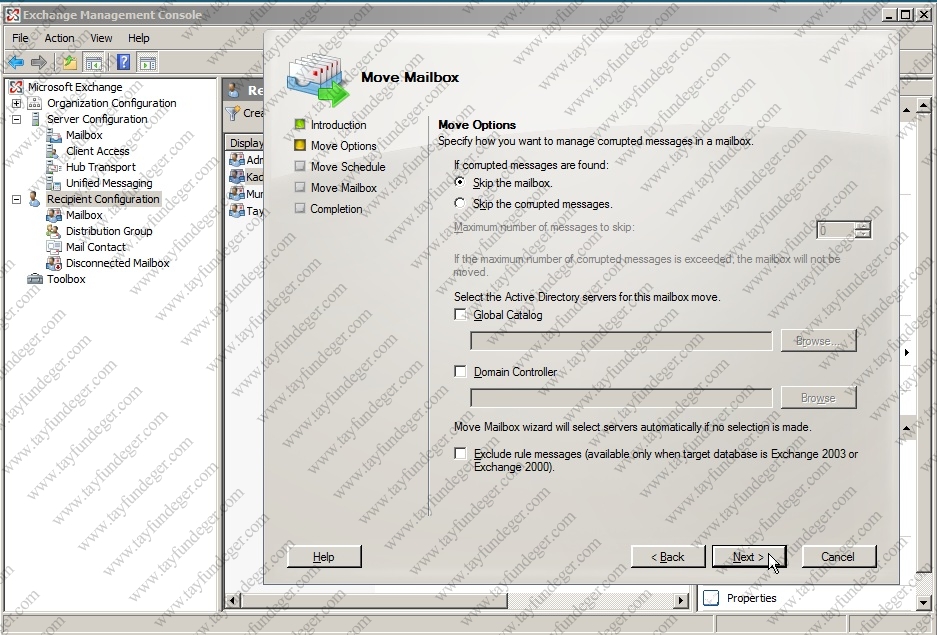Image resolution: width=937 pixels, height=635 pixels.
Task: Toggle the Show/Hide Console Tree toolbar icon
Action: [93, 62]
